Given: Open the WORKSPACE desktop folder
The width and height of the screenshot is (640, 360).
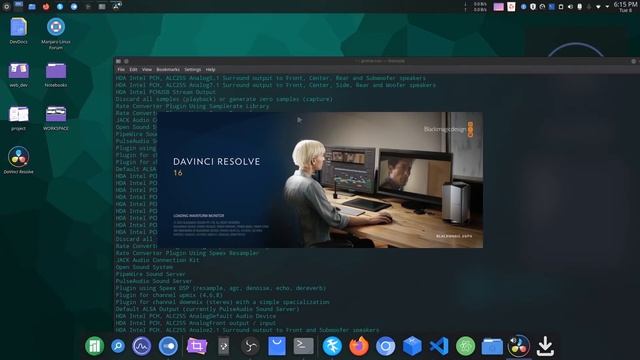Looking at the screenshot, I should click(56, 118).
